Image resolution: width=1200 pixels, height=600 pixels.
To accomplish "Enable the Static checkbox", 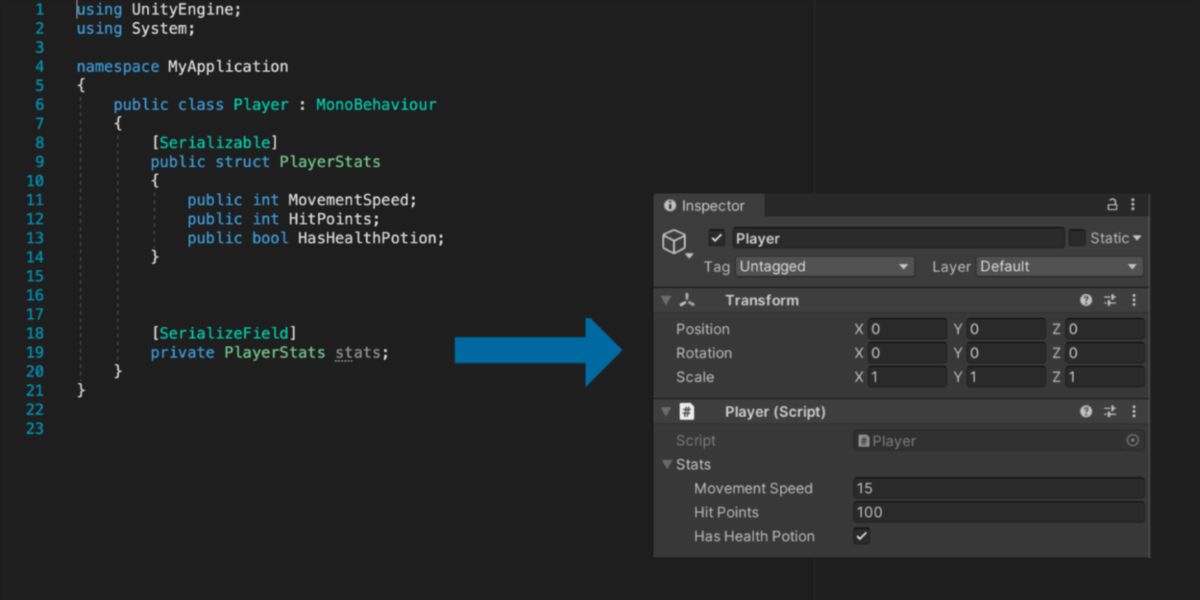I will (1077, 238).
